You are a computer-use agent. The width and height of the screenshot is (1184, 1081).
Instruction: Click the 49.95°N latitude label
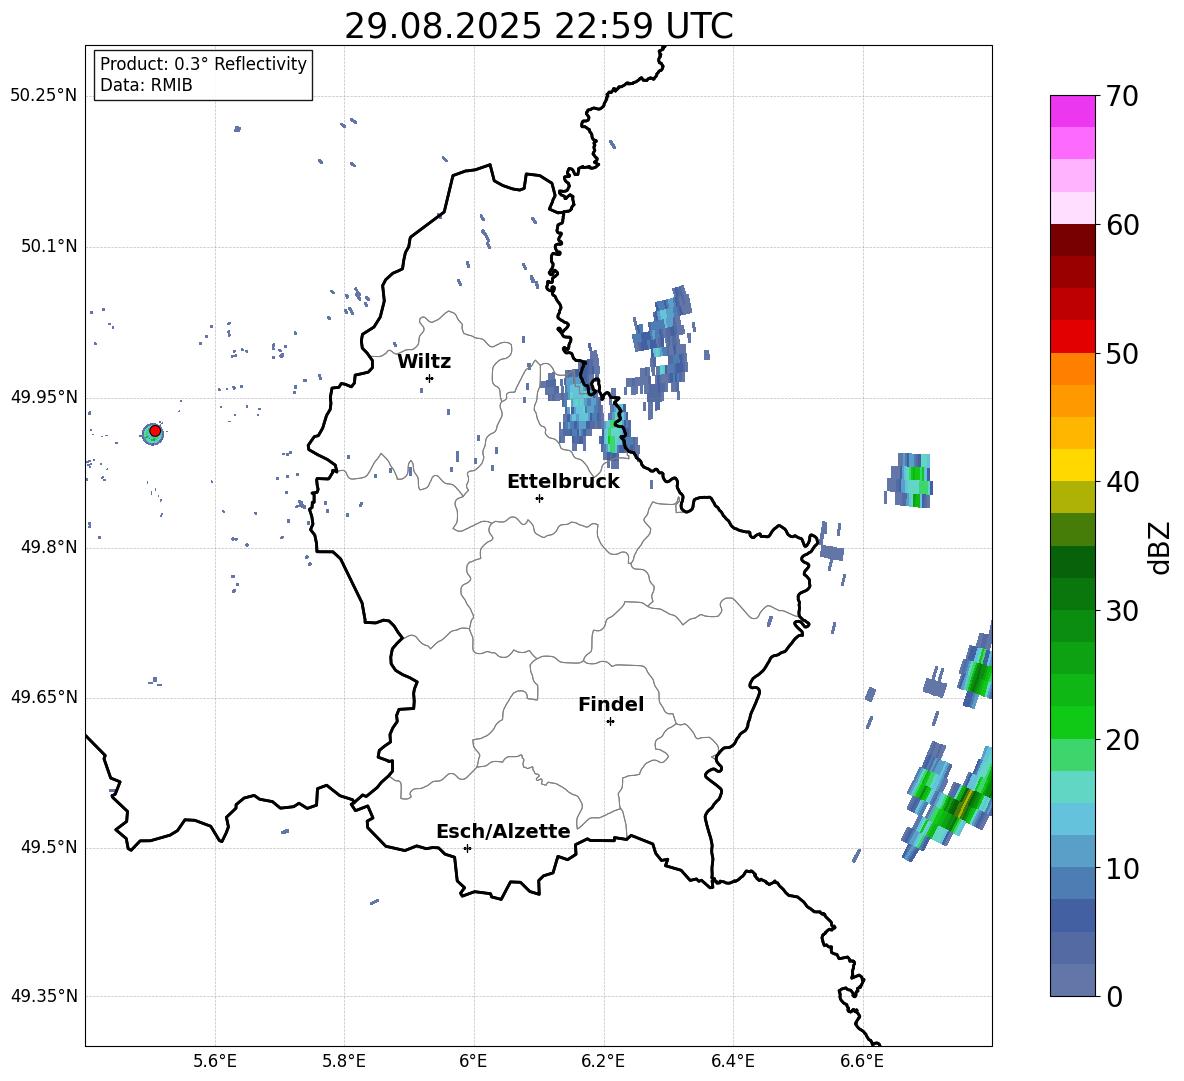point(44,396)
